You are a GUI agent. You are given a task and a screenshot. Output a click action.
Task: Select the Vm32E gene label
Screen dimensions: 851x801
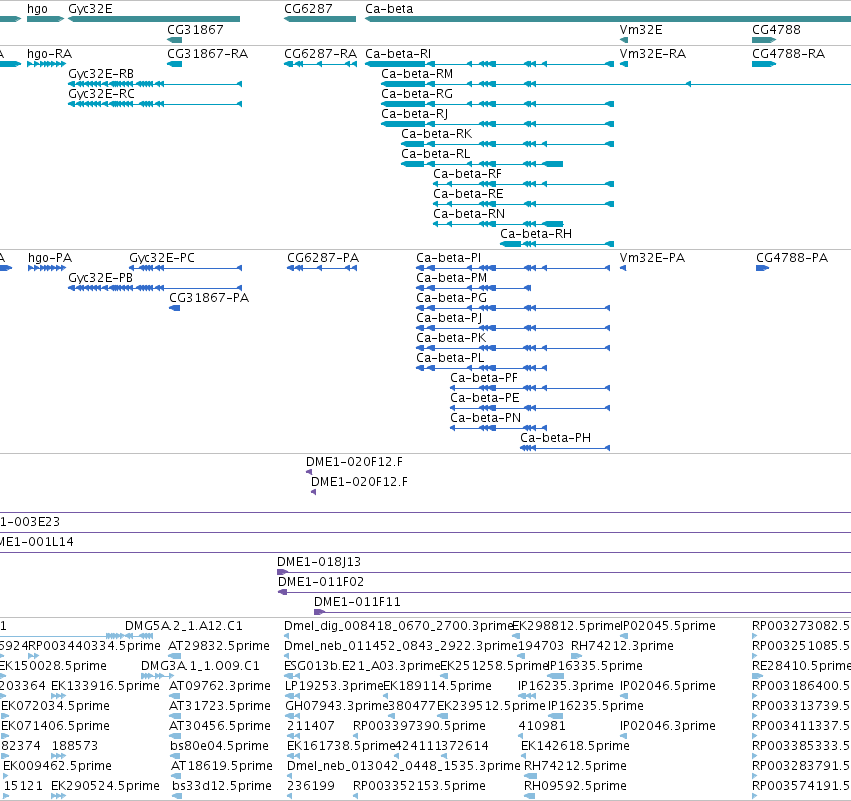tap(641, 30)
